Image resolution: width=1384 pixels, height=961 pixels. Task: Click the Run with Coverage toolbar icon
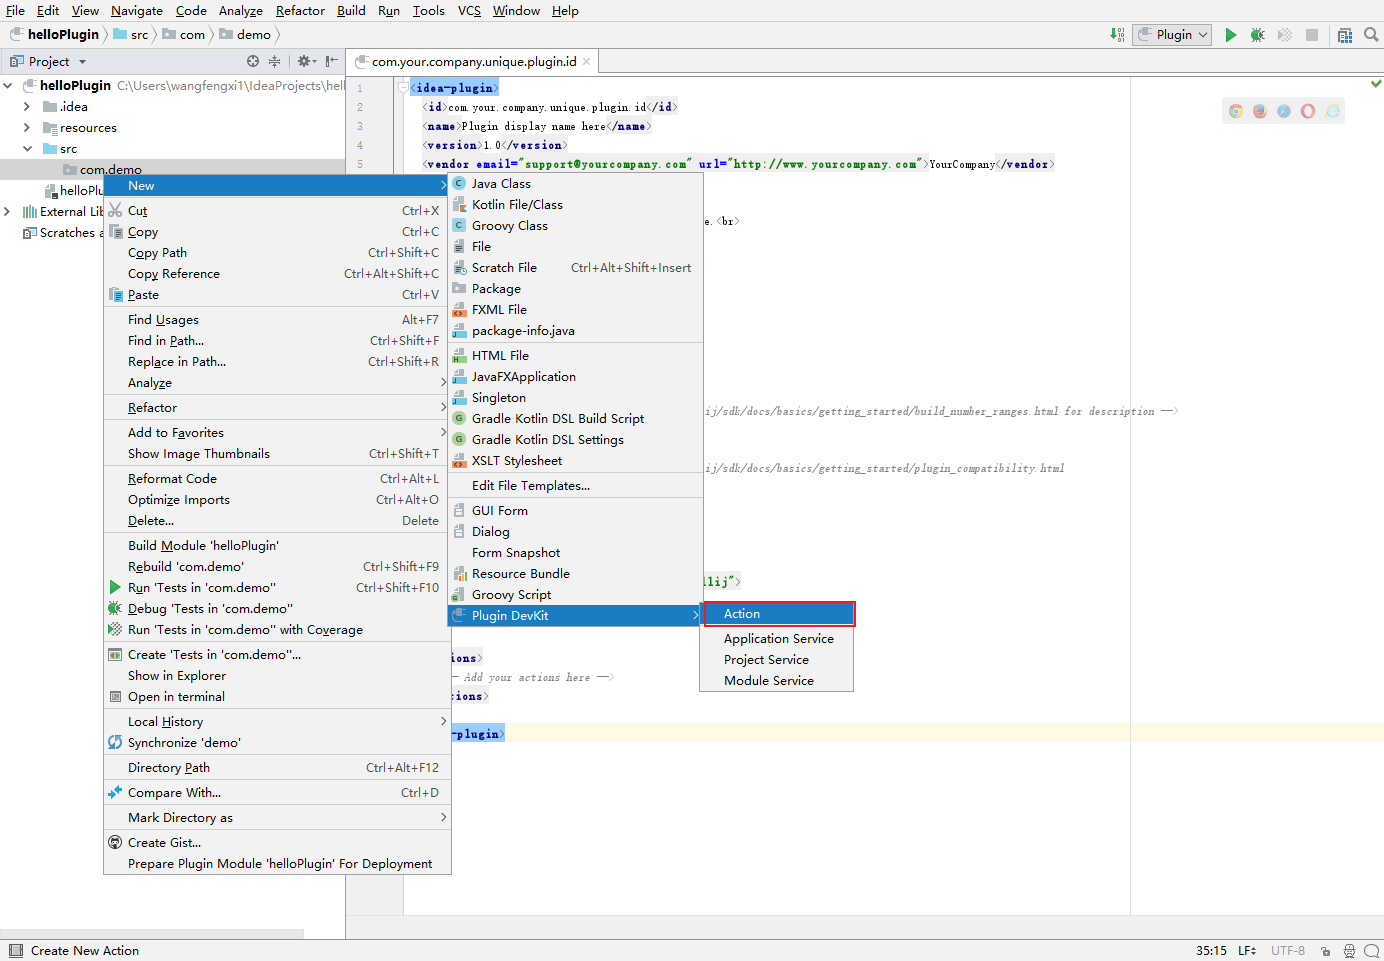[x=1285, y=35]
